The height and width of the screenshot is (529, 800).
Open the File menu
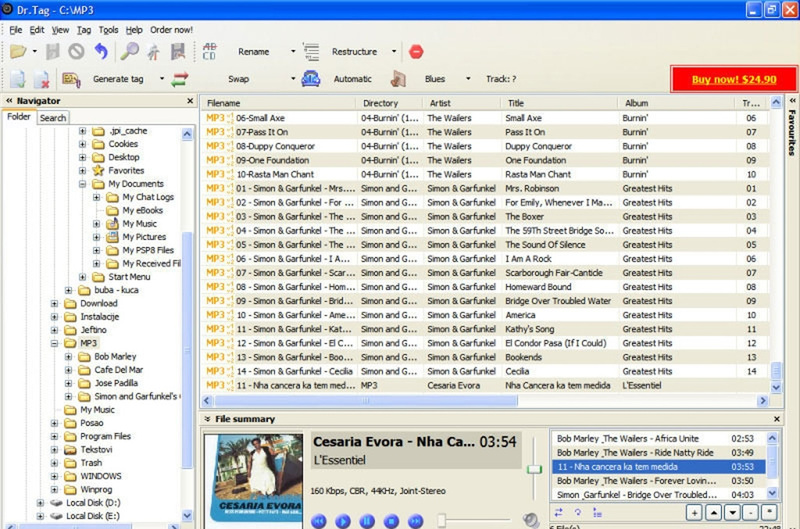pyautogui.click(x=16, y=30)
